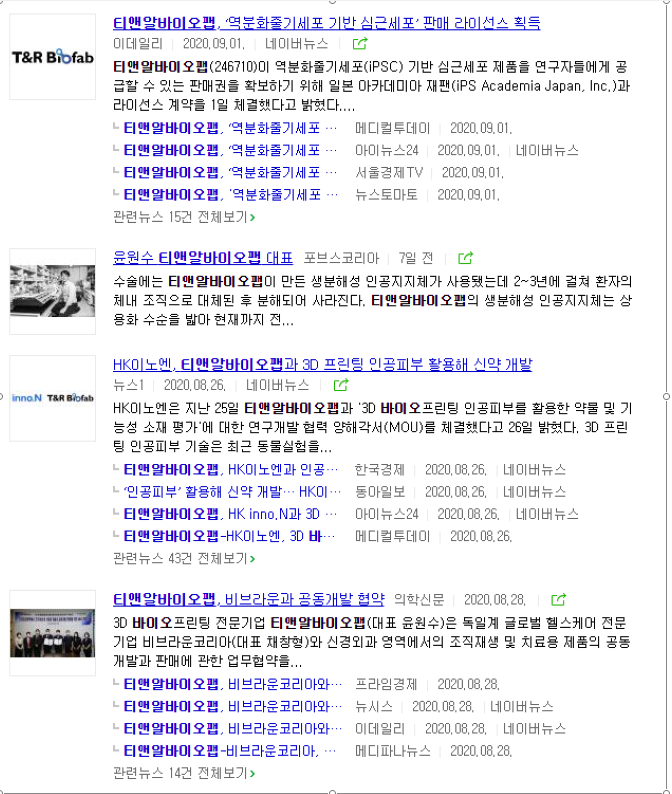Expand 관련뉴스 43건 전체보기
The height and width of the screenshot is (794, 672).
(x=184, y=559)
